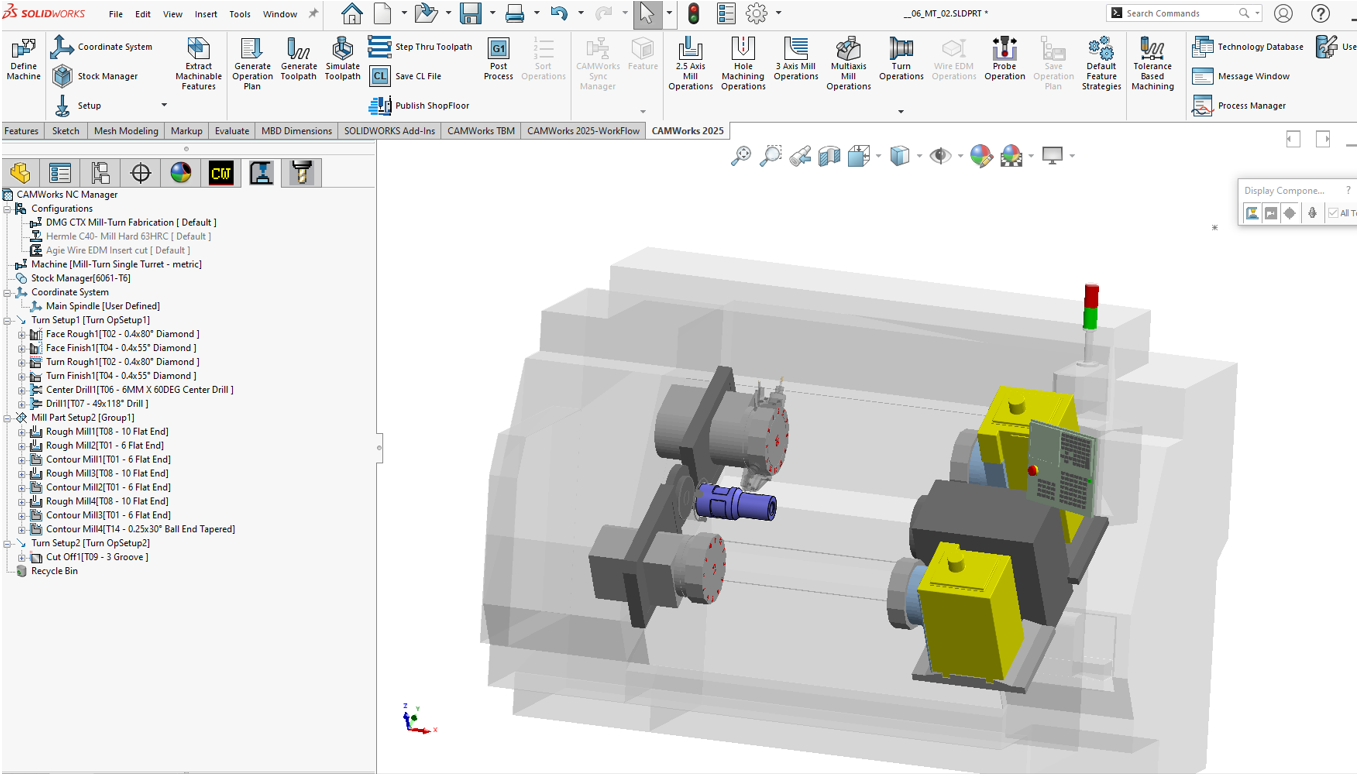
Task: Open CAMWorks tool tree tab
Action: [x=301, y=173]
